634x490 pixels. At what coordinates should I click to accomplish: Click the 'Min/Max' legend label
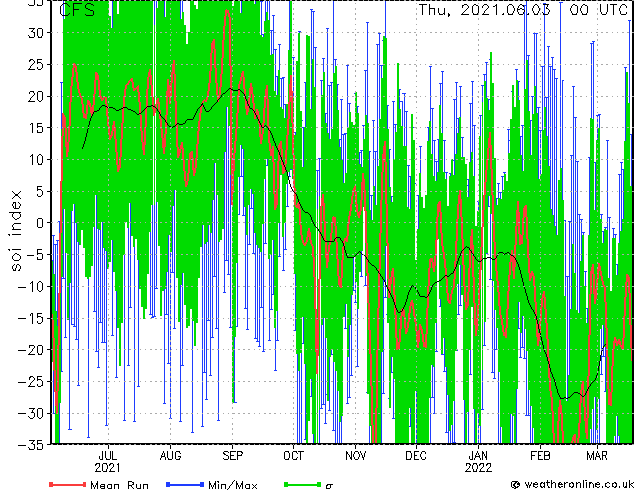232,485
